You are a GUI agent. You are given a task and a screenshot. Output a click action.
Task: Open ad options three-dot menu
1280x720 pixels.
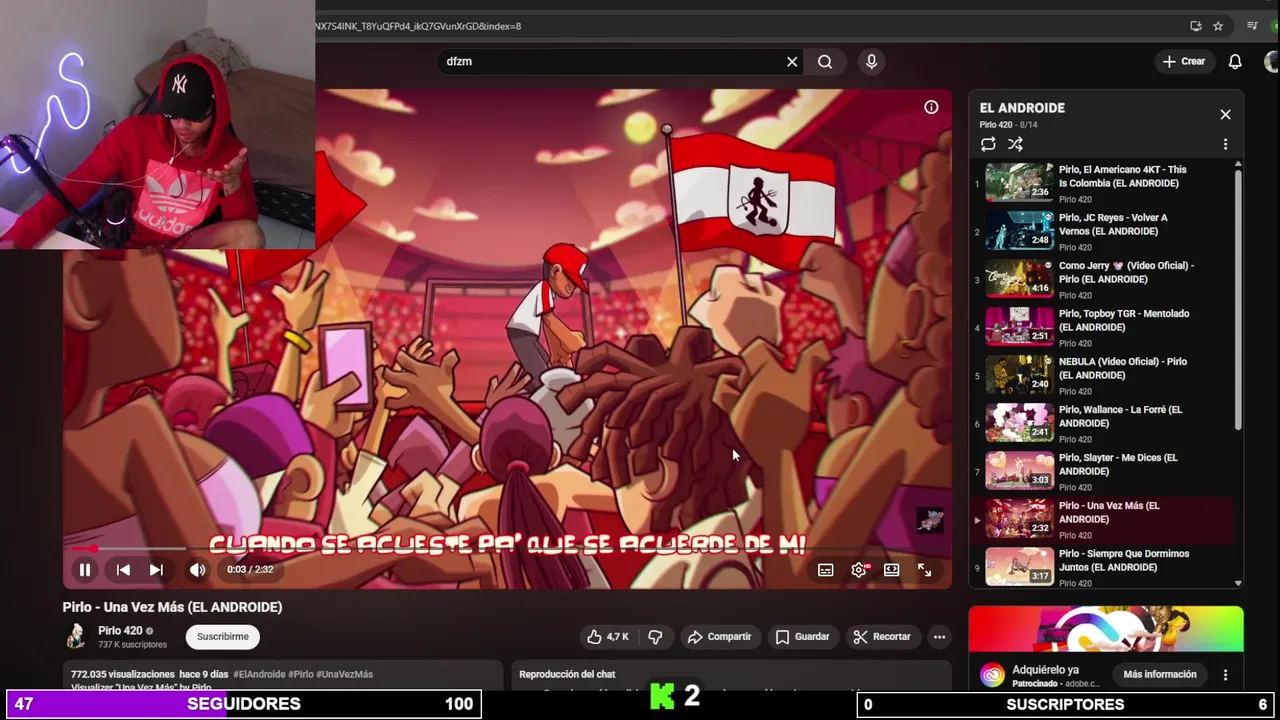click(1225, 675)
